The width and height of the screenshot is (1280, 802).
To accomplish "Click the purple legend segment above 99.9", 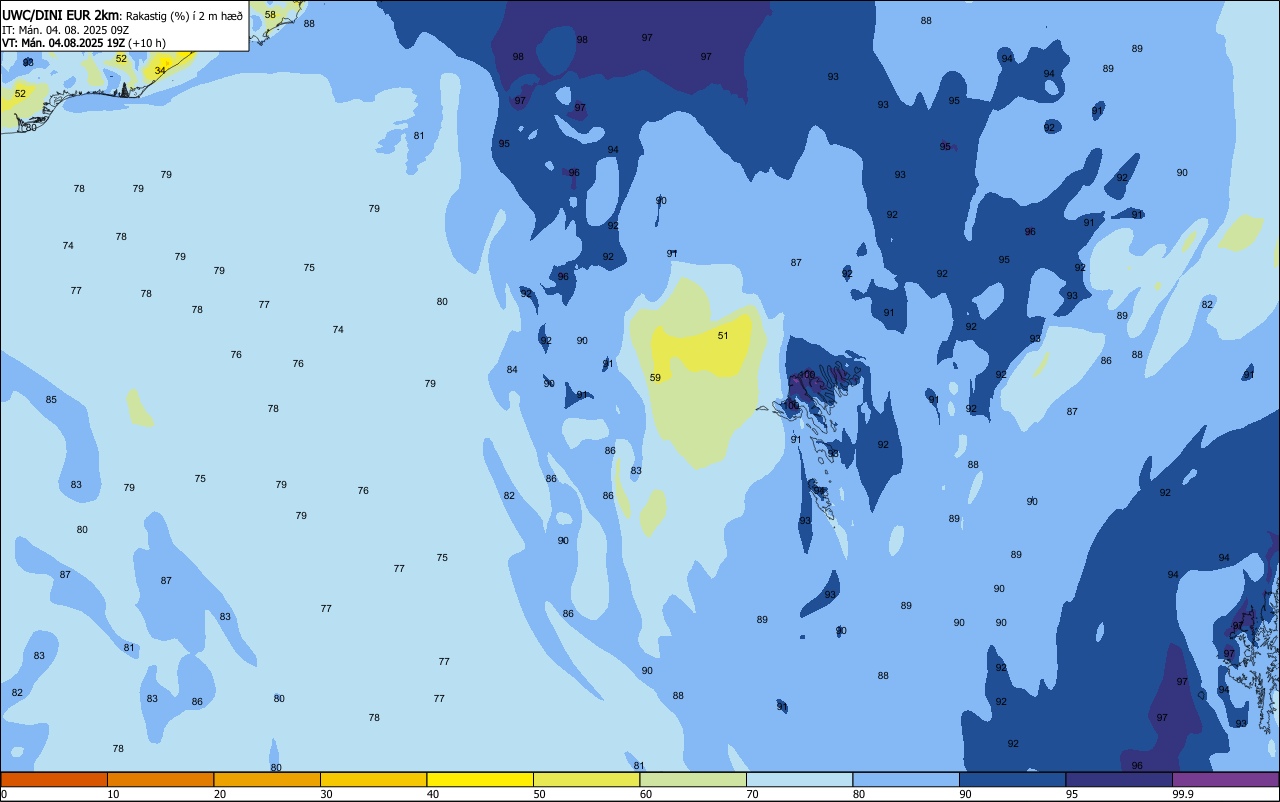I will tap(1226, 779).
